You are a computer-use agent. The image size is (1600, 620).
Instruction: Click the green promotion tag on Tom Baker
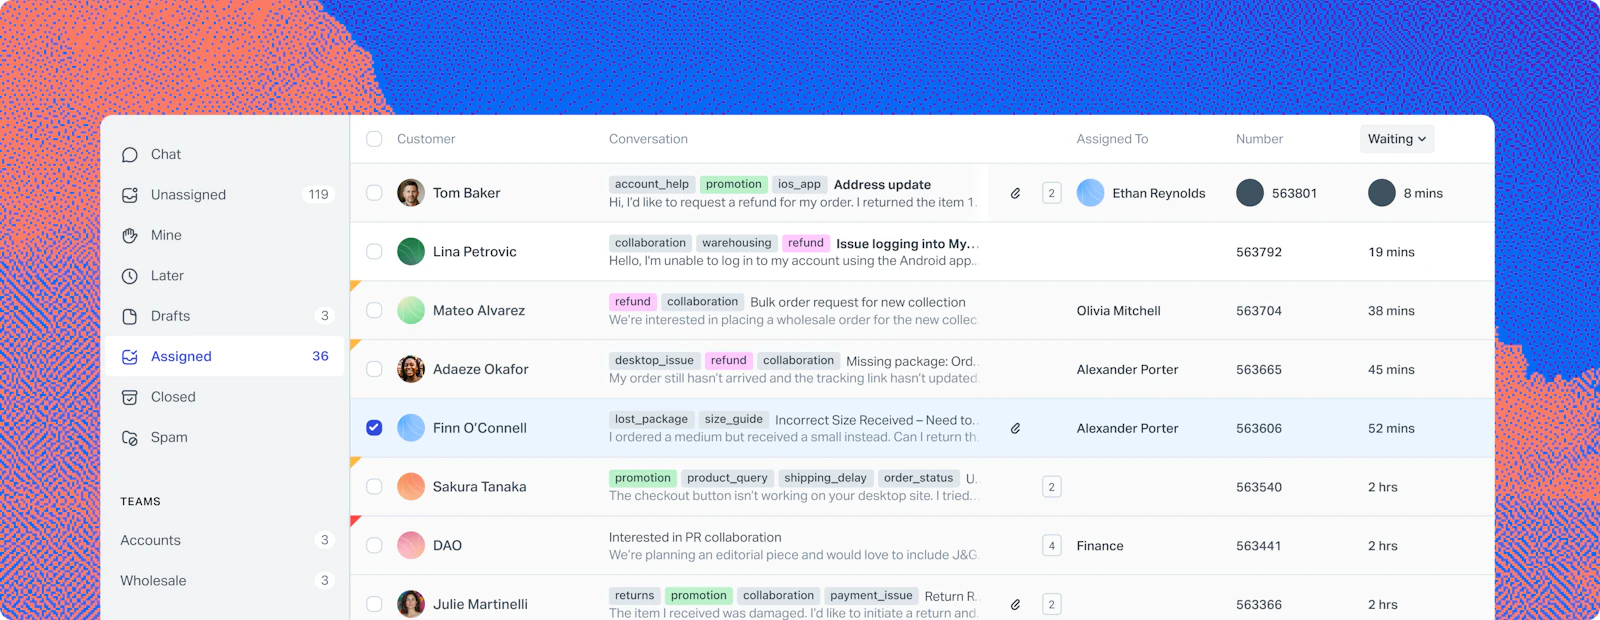[x=734, y=184]
